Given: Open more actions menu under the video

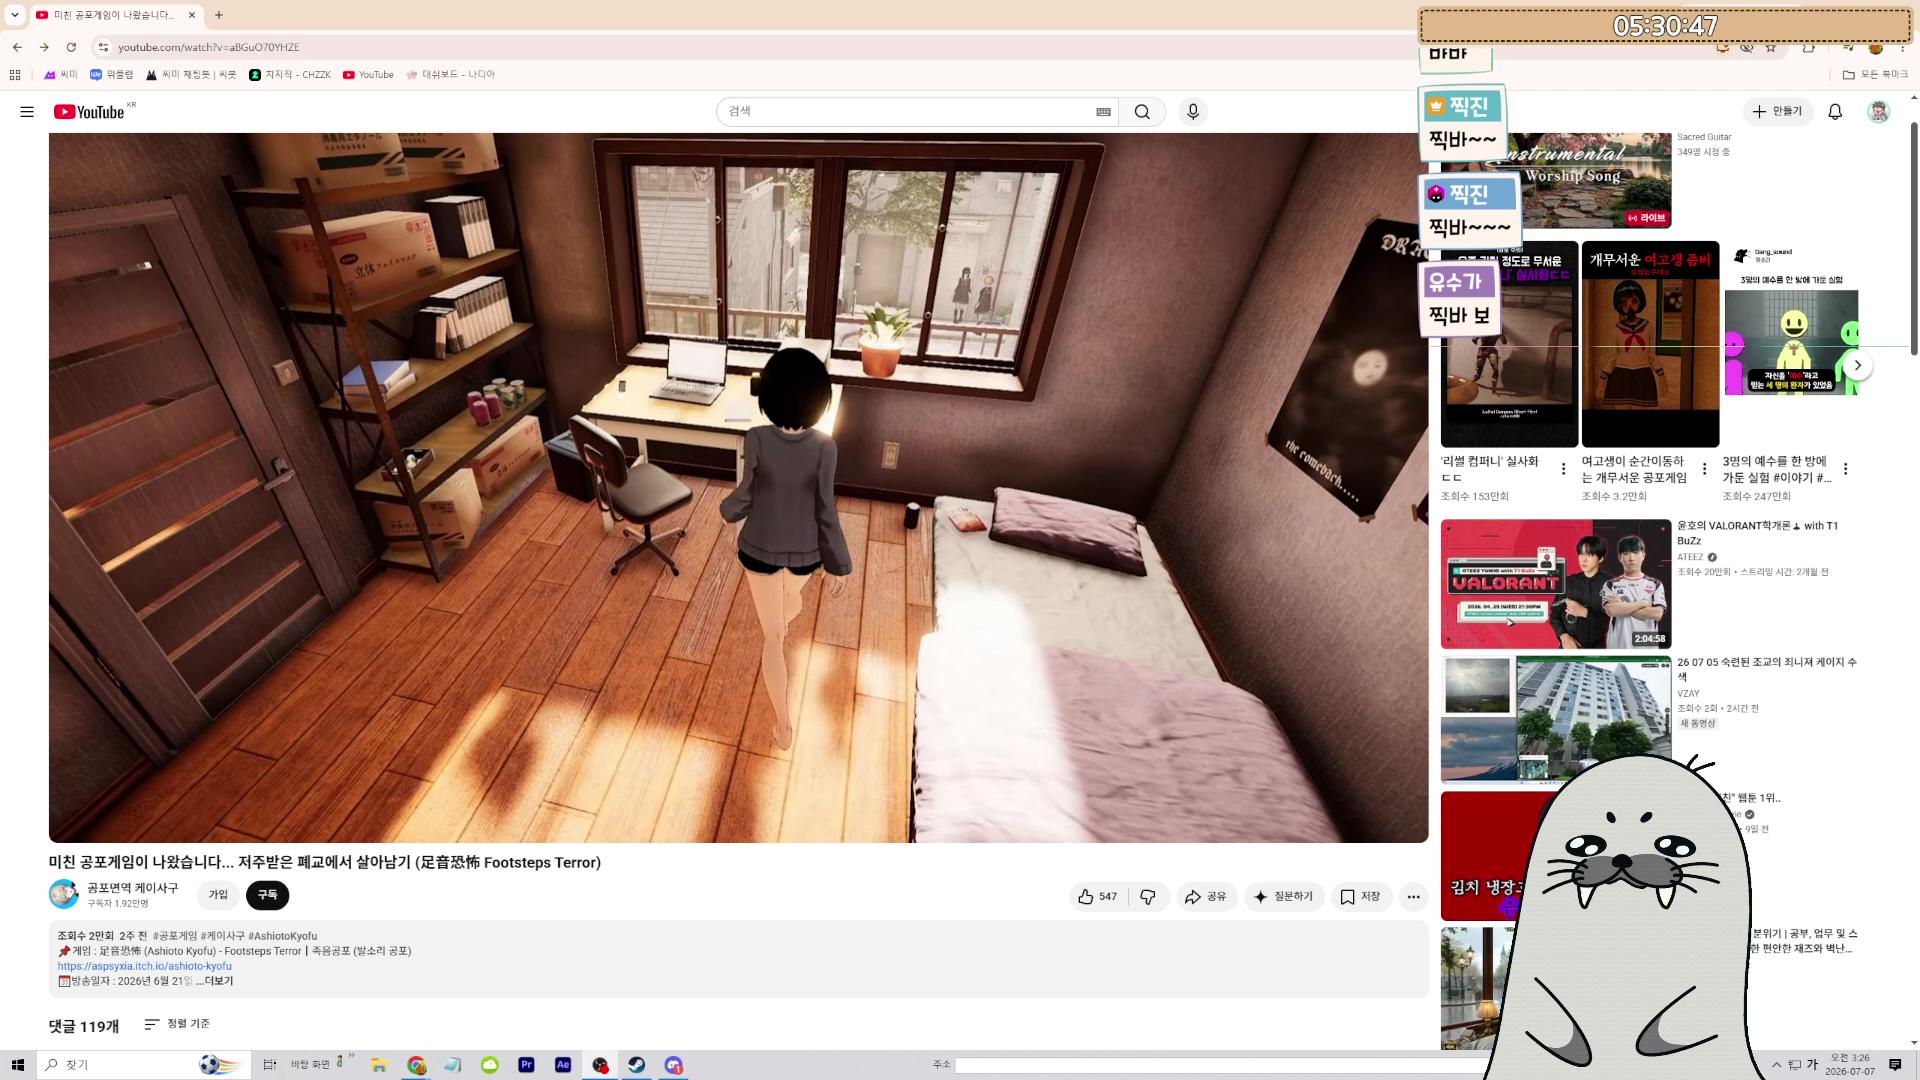Looking at the screenshot, I should [x=1413, y=897].
